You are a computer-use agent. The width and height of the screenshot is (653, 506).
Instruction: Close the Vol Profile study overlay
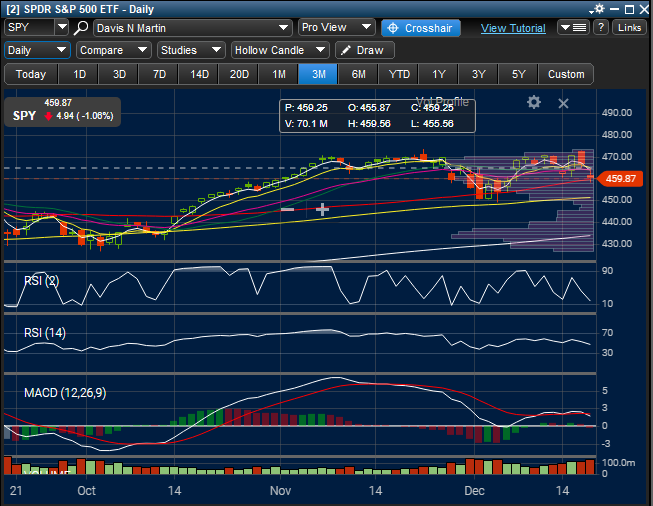tap(563, 103)
